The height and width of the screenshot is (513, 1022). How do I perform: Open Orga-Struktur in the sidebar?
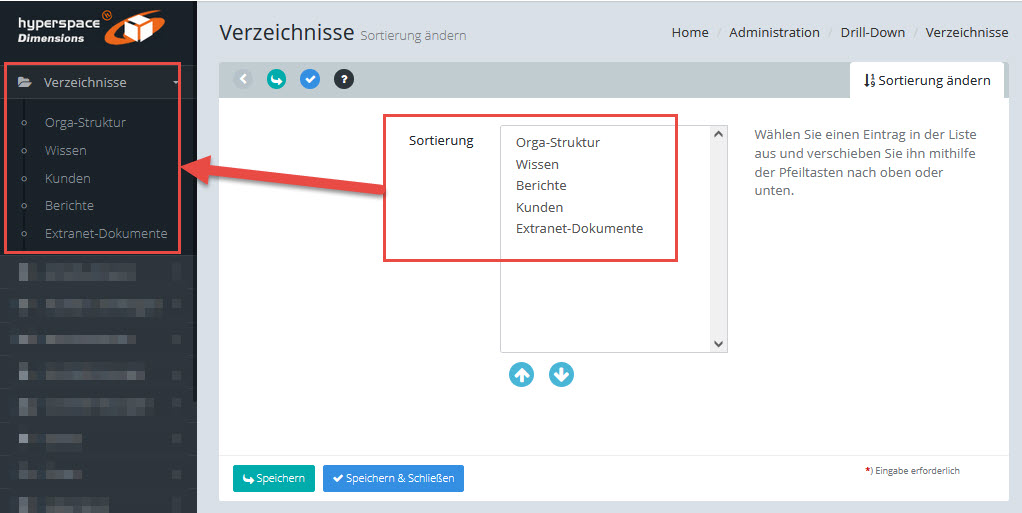click(x=85, y=123)
